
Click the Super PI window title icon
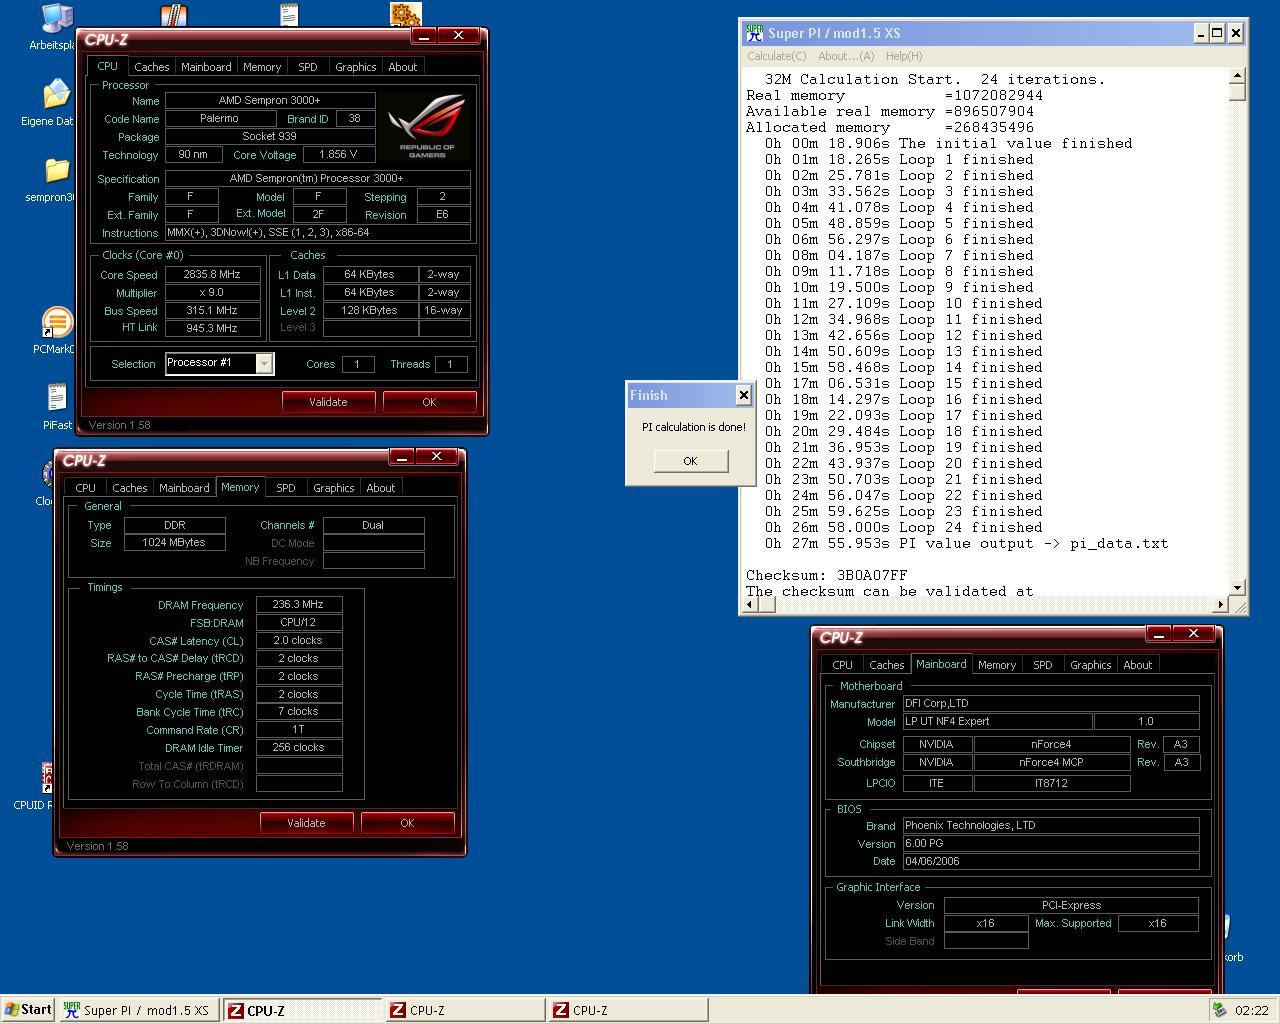(754, 33)
